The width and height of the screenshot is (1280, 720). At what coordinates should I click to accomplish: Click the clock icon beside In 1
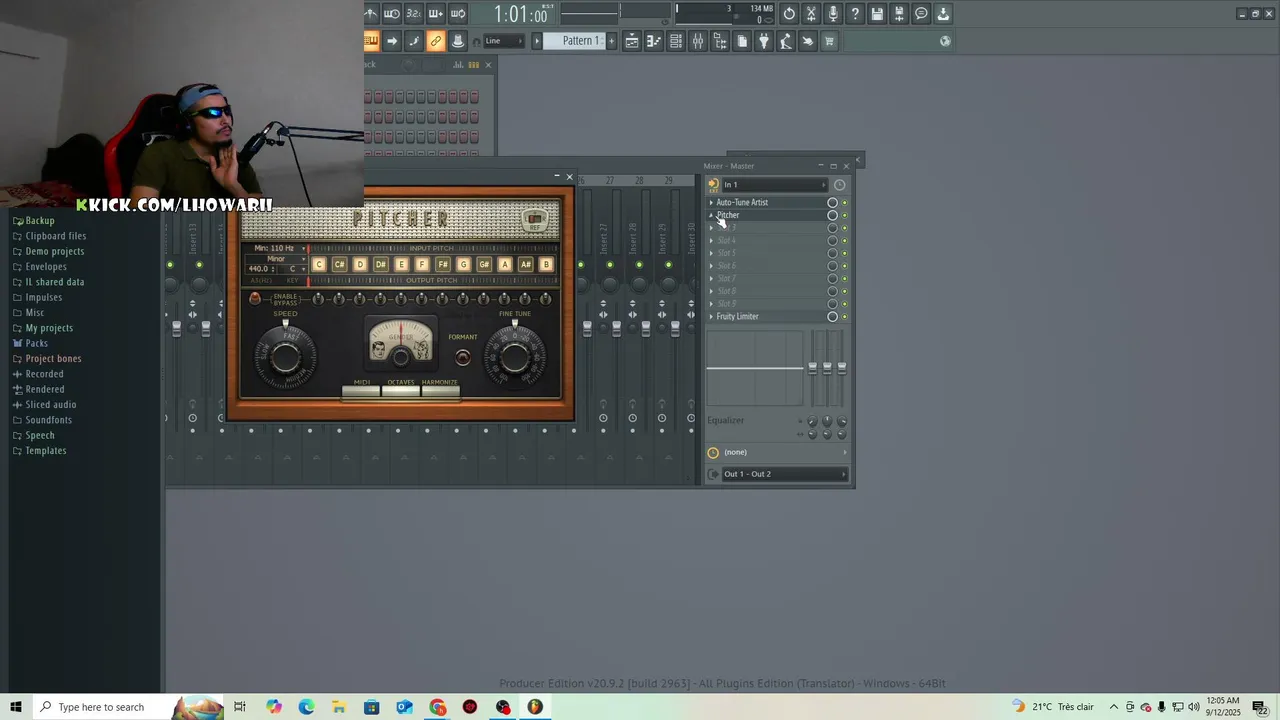click(839, 185)
